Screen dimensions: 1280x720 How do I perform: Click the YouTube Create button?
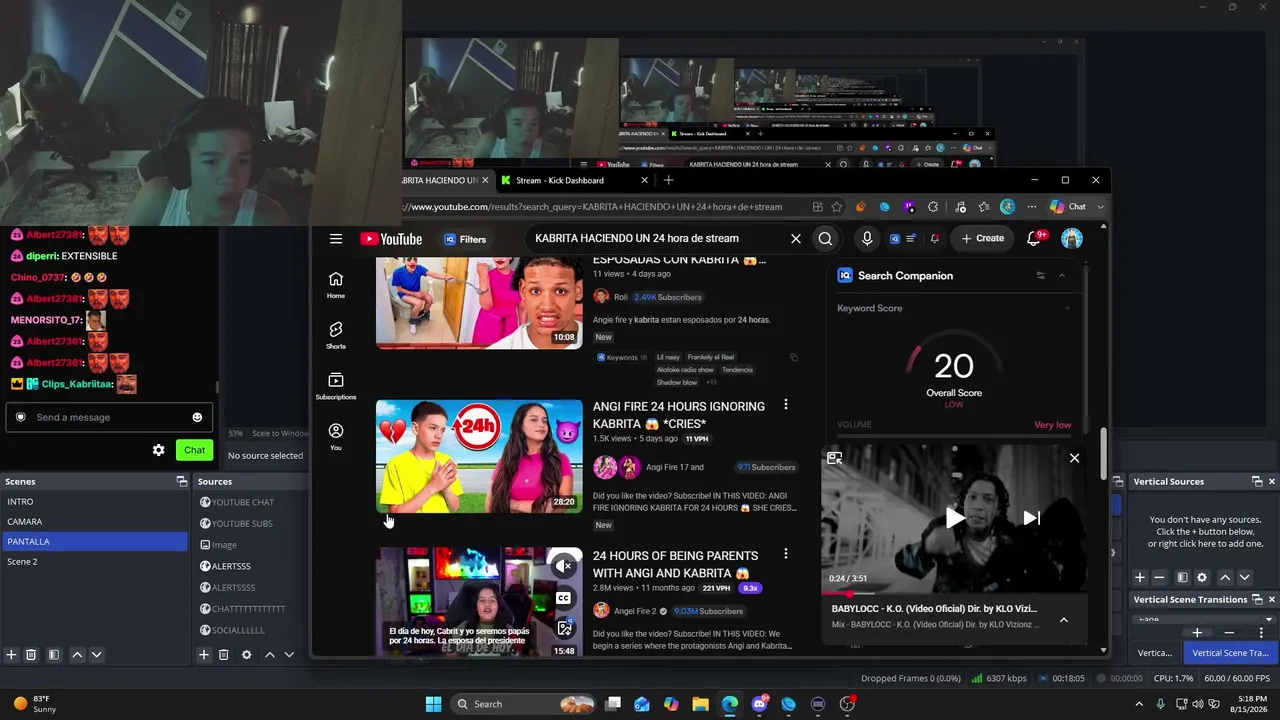(x=982, y=239)
